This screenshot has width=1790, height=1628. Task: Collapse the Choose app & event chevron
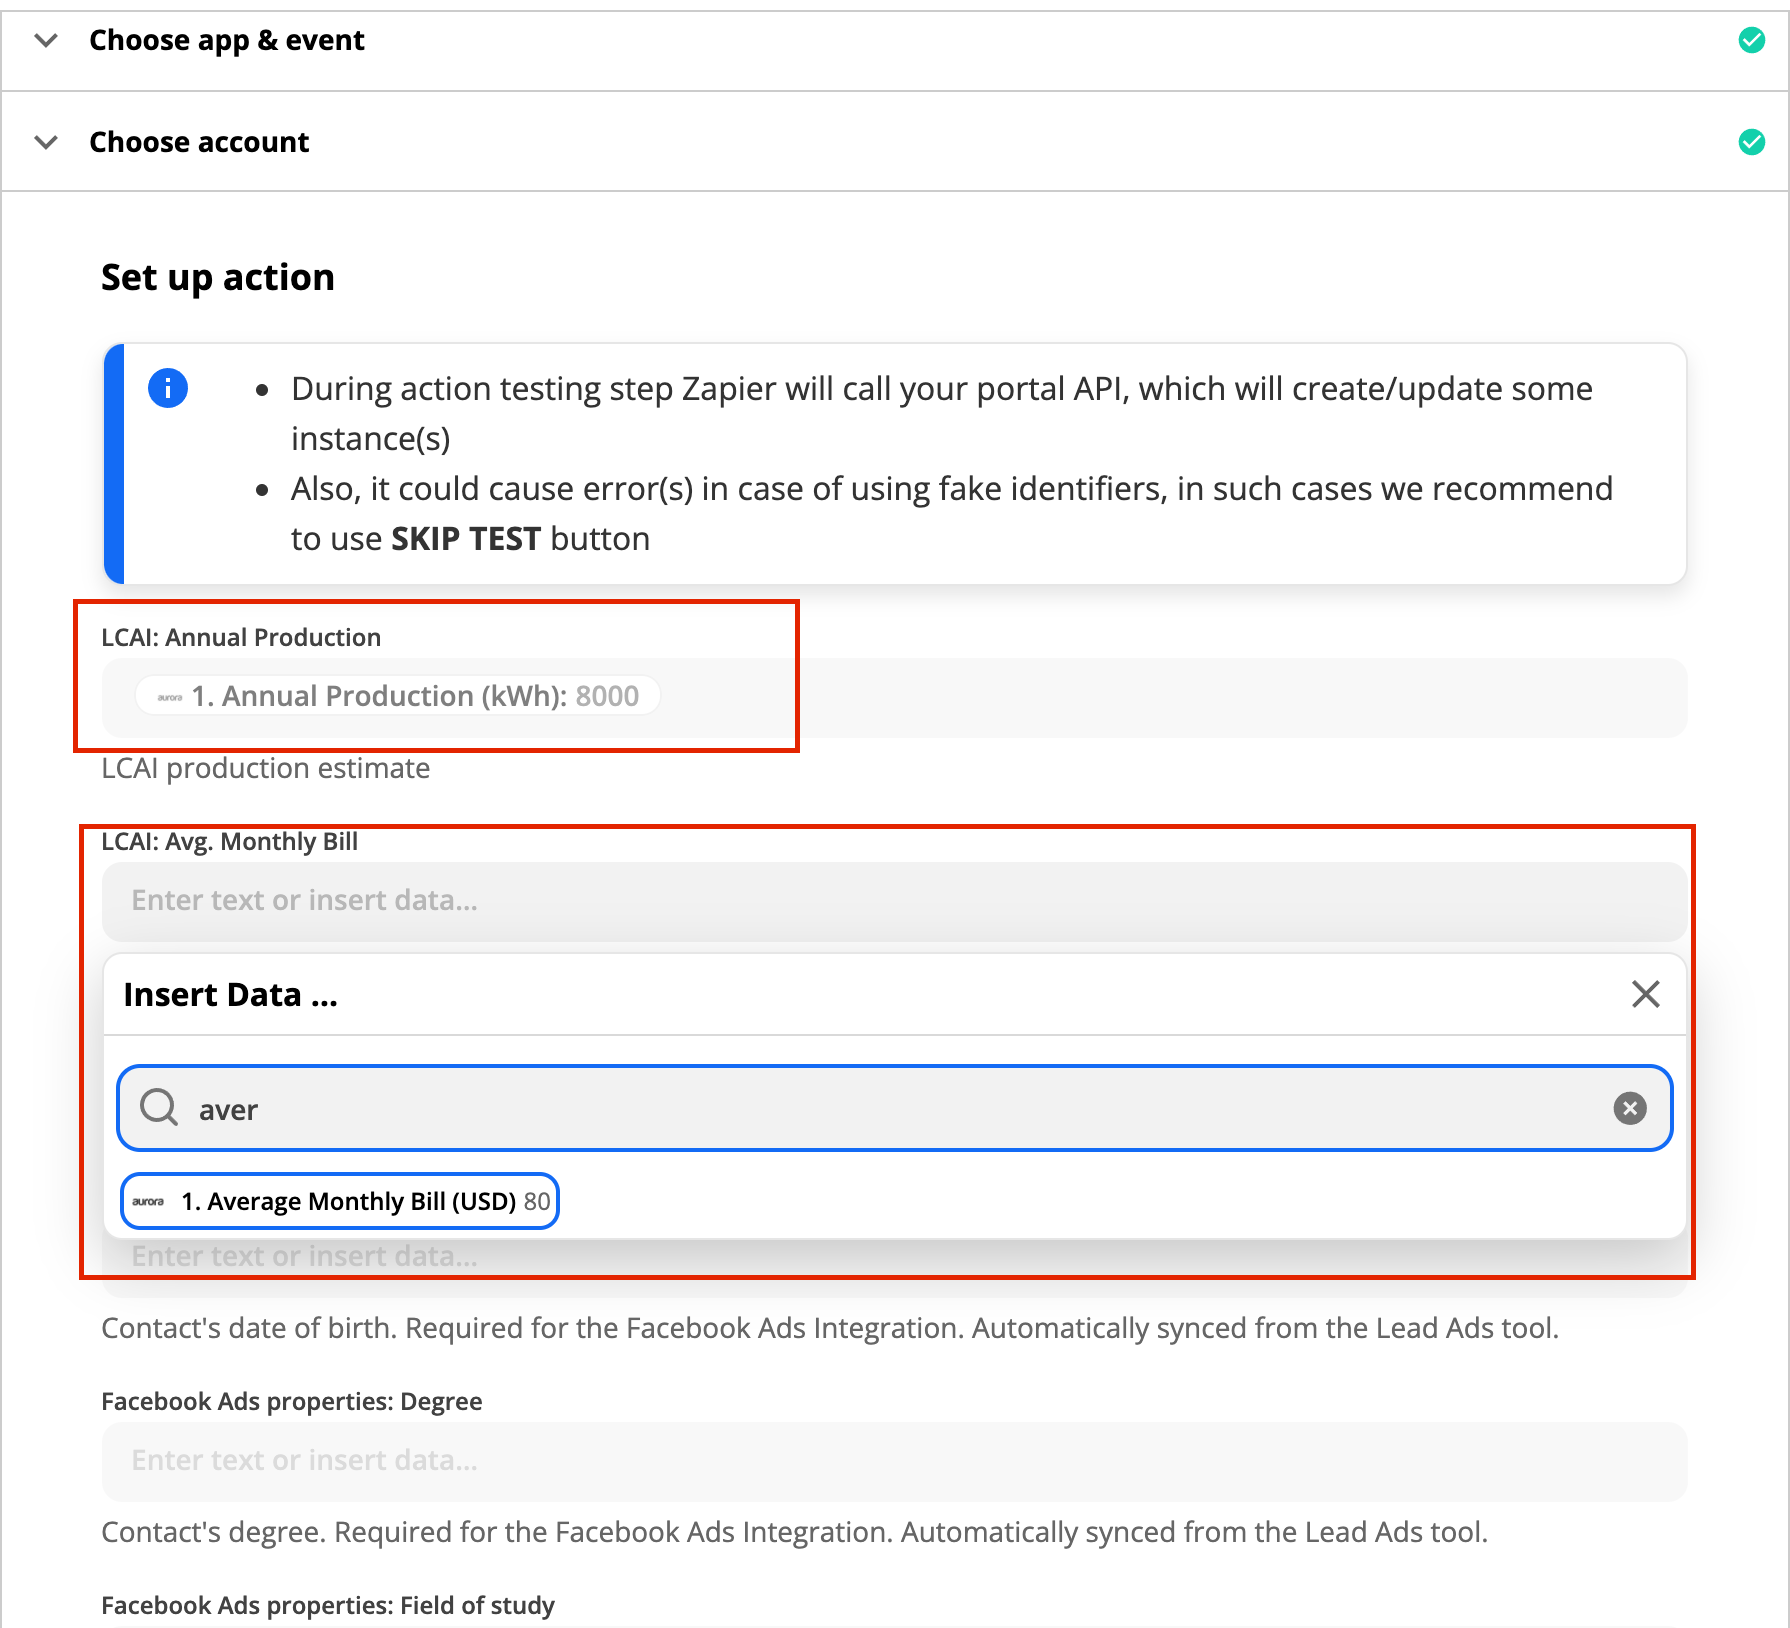46,40
